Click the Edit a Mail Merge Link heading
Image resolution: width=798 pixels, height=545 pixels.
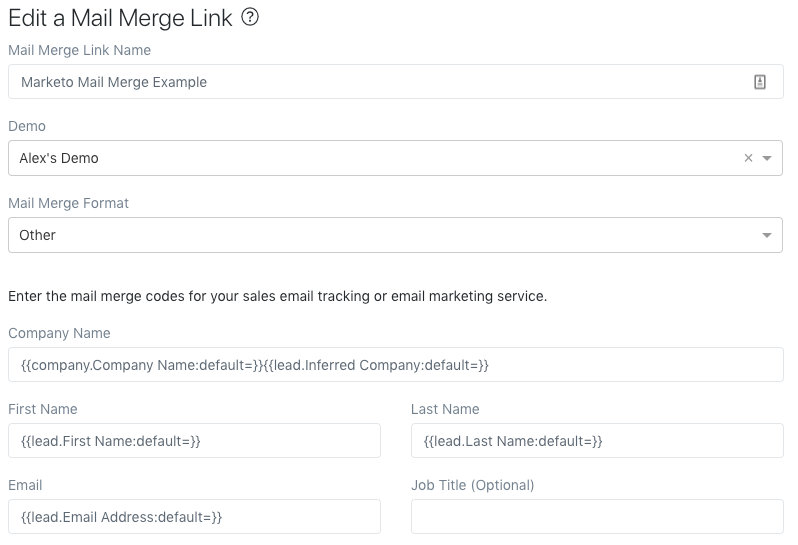(x=120, y=18)
